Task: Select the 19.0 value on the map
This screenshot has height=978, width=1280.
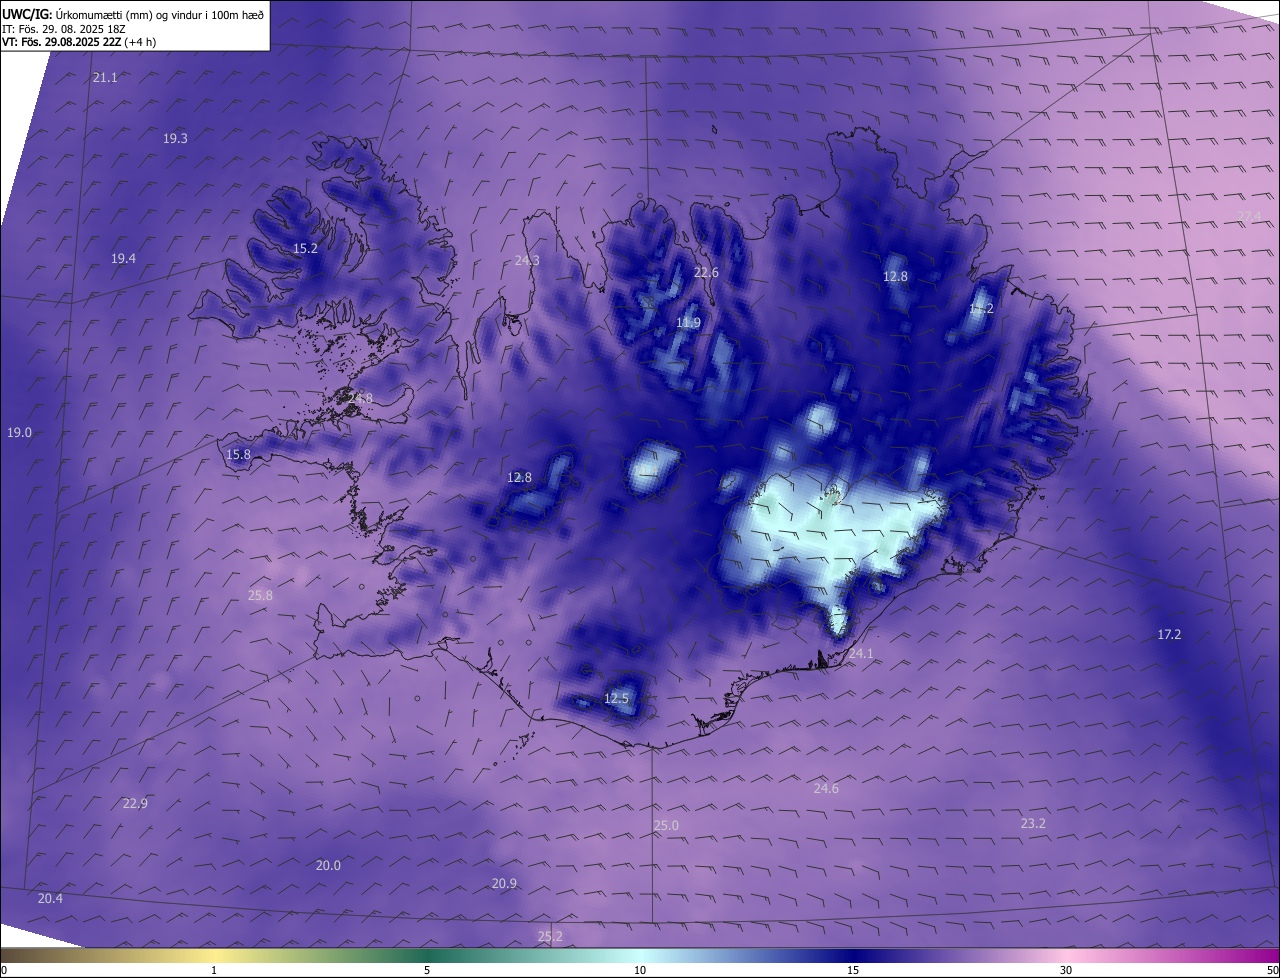Action: pyautogui.click(x=19, y=433)
